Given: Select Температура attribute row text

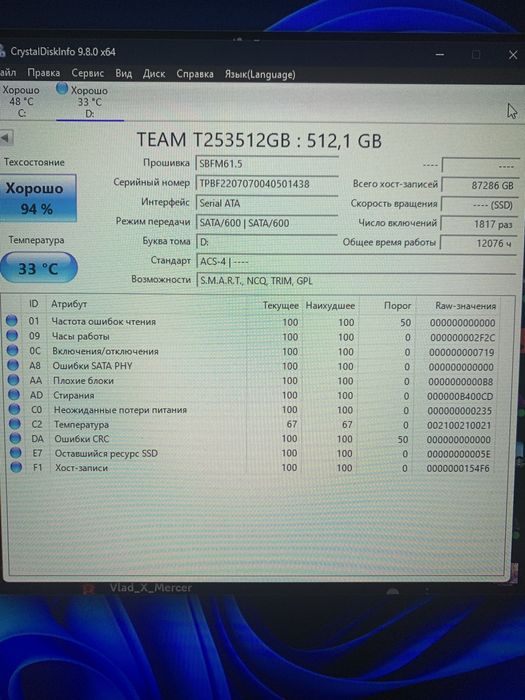Looking at the screenshot, I should 81,424.
